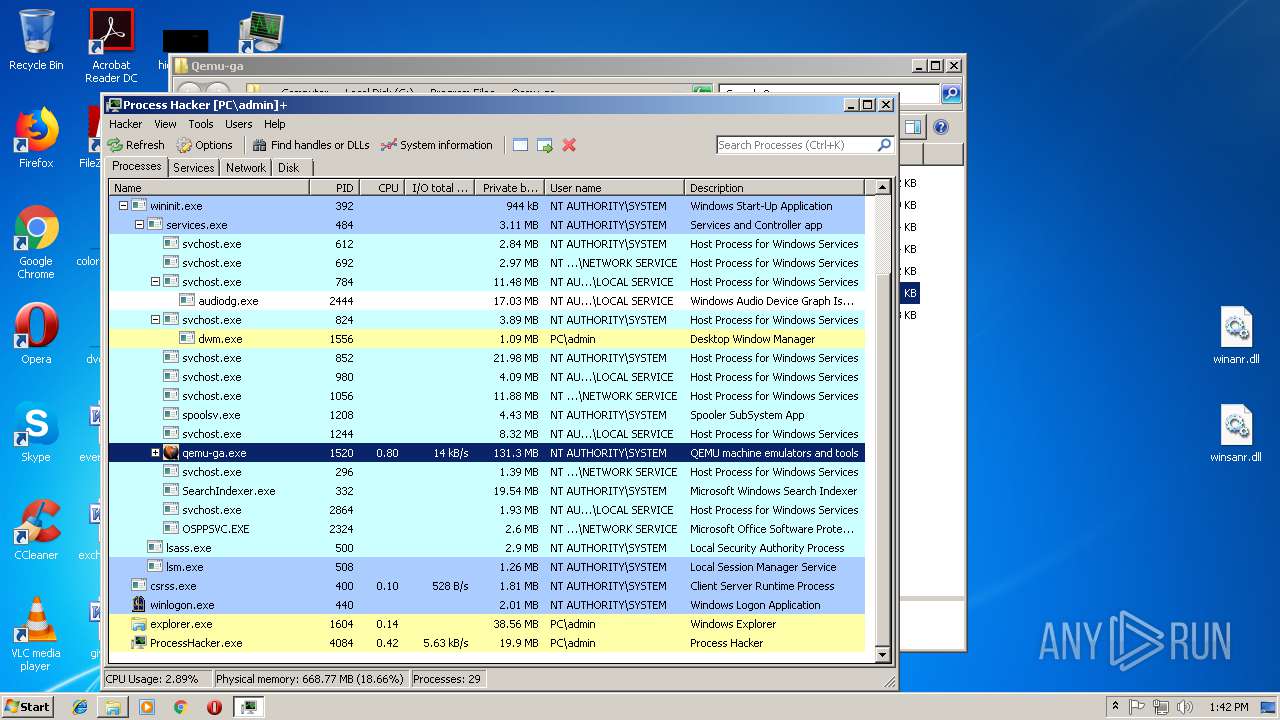Open the Users menu
Viewport: 1280px width, 720px height.
(x=239, y=124)
